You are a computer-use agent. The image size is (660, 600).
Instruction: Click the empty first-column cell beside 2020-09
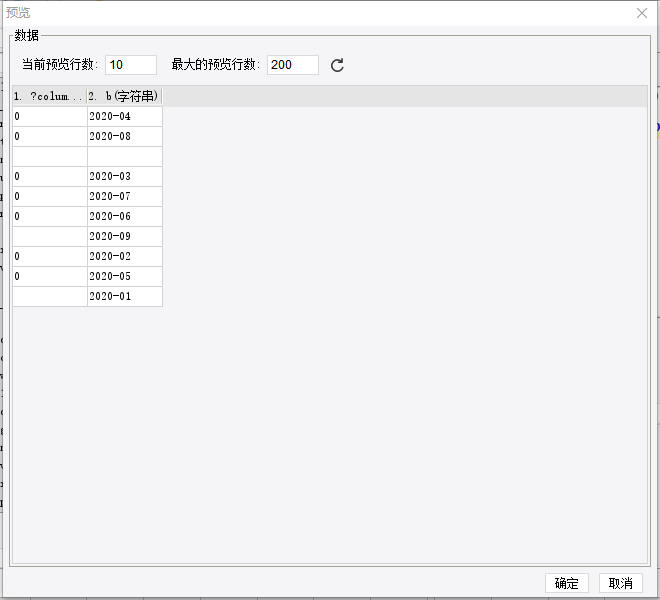pyautogui.click(x=50, y=236)
